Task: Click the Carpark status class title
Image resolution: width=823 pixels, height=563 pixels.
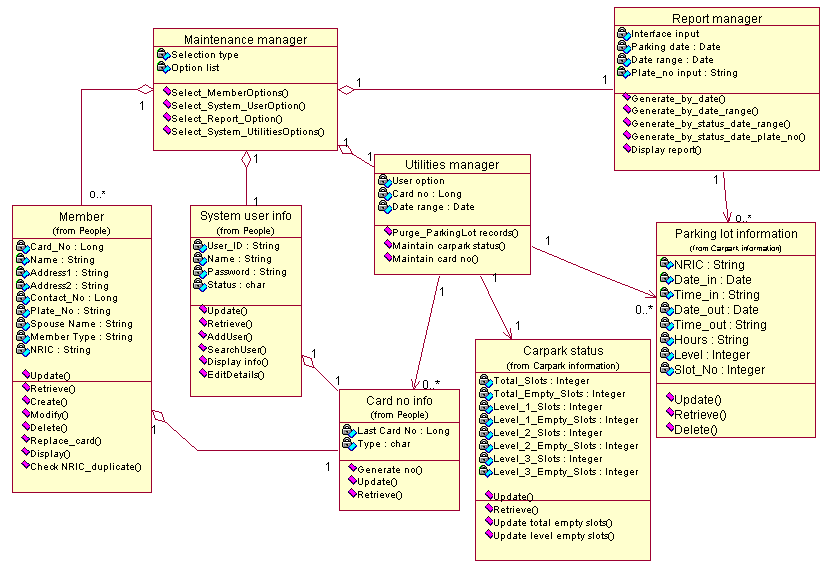Action: click(x=562, y=351)
